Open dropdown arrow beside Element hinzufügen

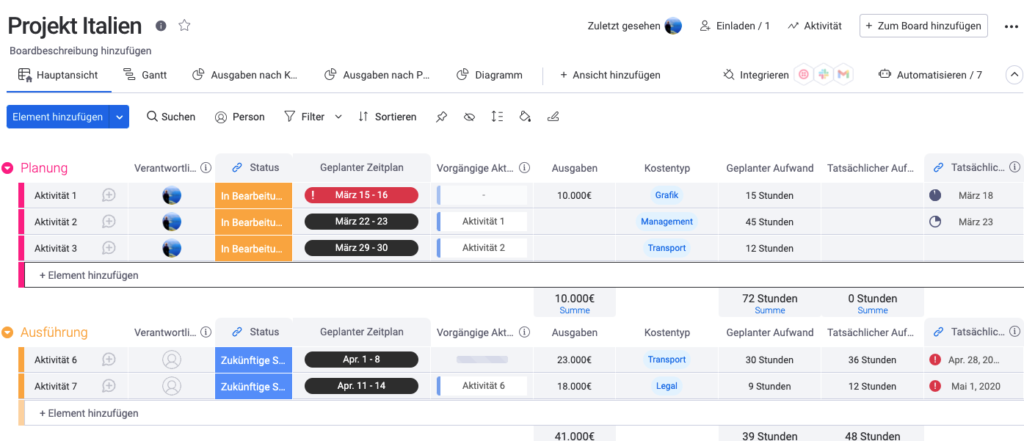pos(120,117)
